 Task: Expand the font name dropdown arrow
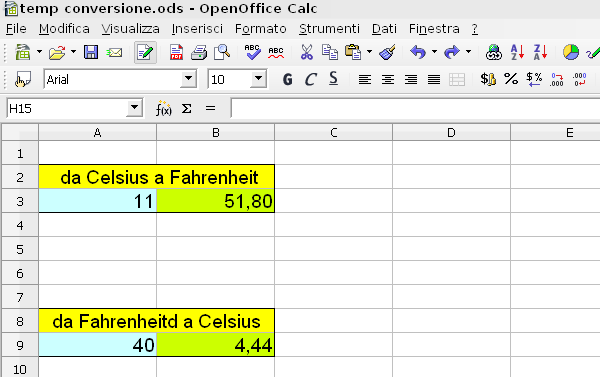click(188, 79)
